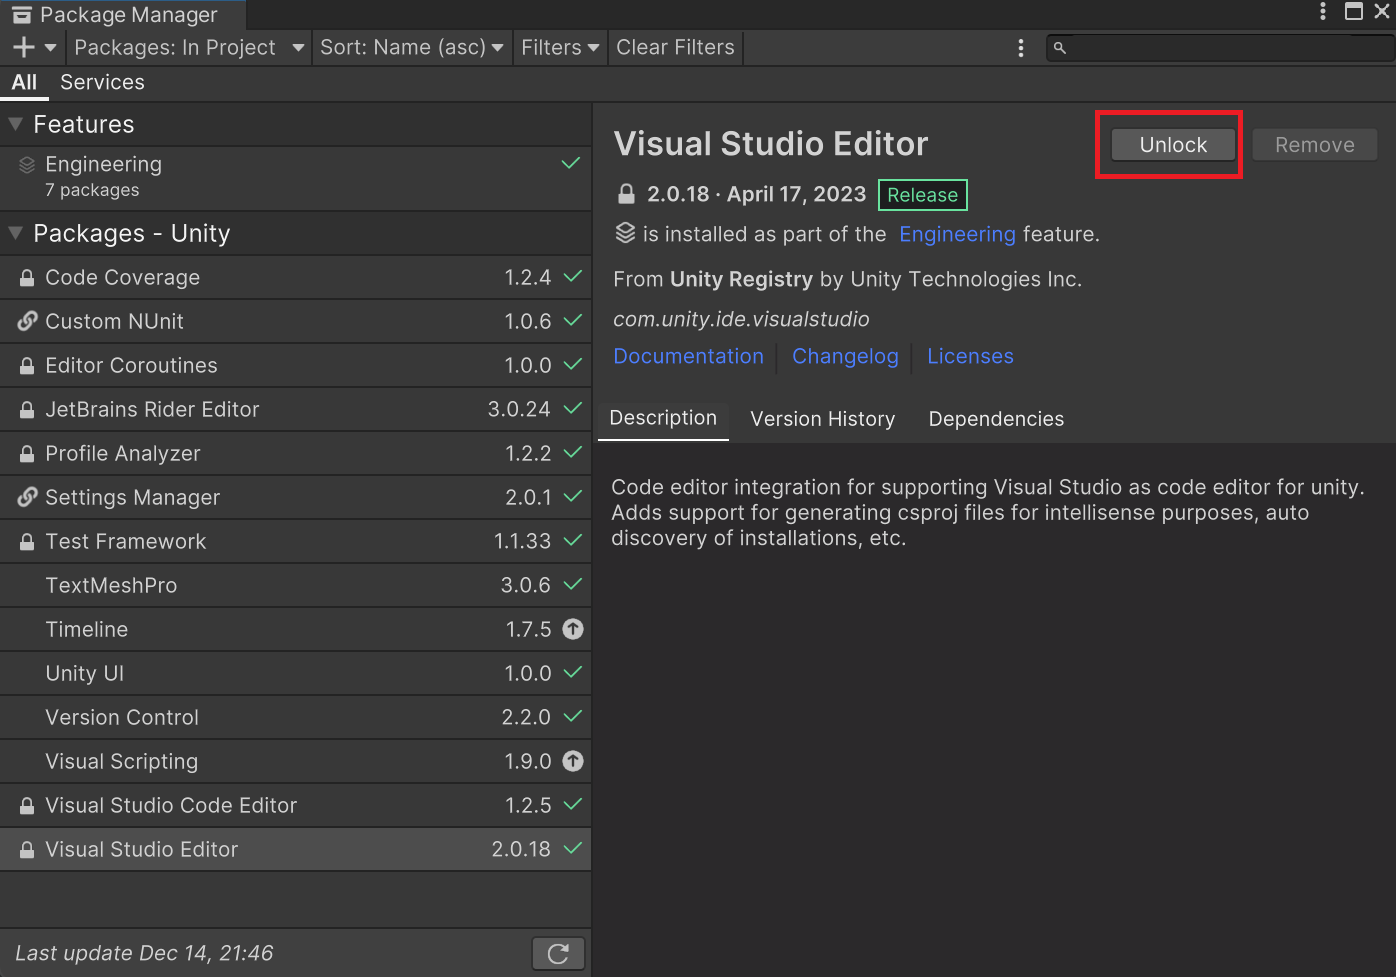Click the Unlock button
Viewport: 1396px width, 977px height.
(1173, 145)
